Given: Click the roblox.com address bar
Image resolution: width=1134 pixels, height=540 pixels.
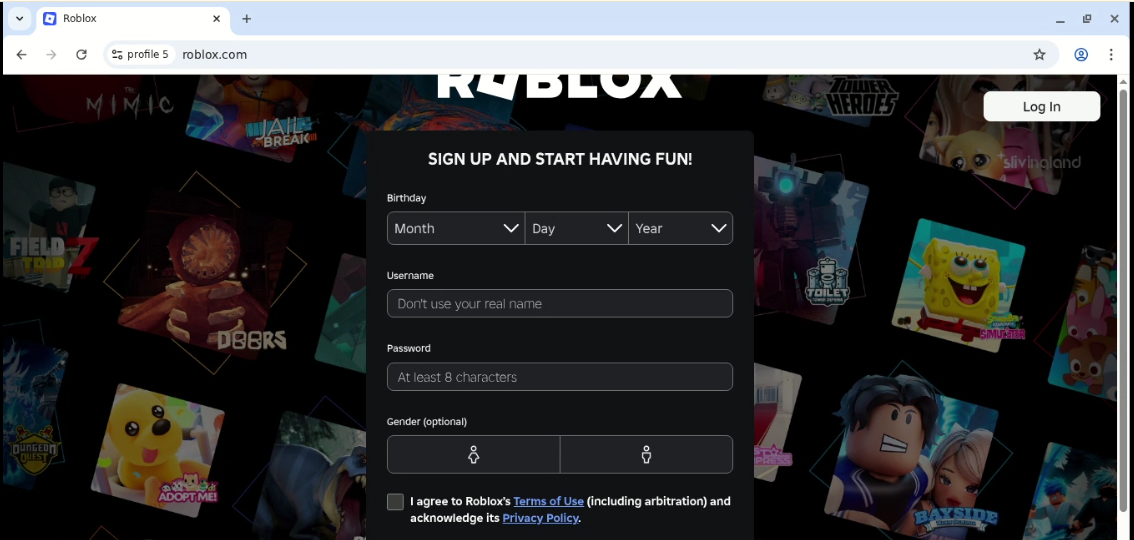Looking at the screenshot, I should [579, 54].
